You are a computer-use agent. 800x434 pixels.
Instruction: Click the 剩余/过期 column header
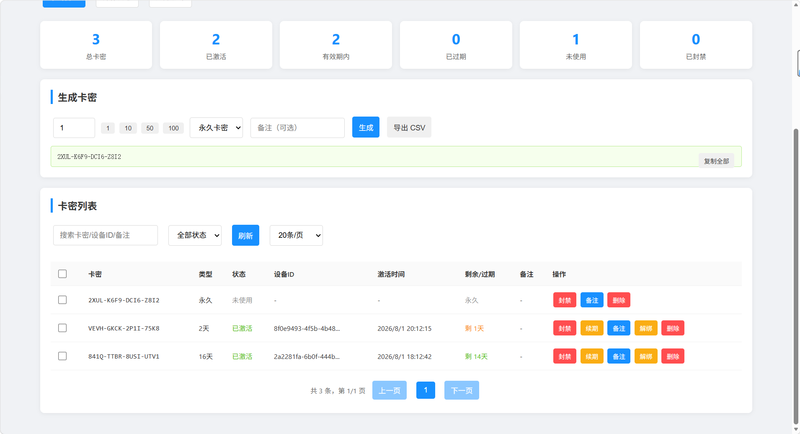(480, 274)
